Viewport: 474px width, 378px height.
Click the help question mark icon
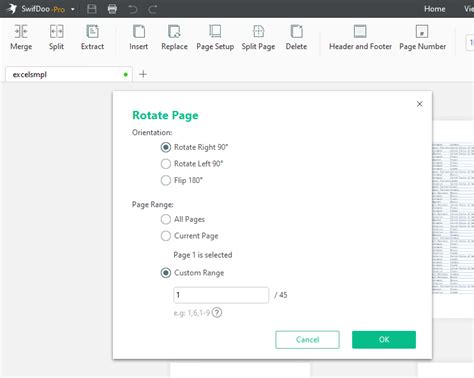[217, 313]
